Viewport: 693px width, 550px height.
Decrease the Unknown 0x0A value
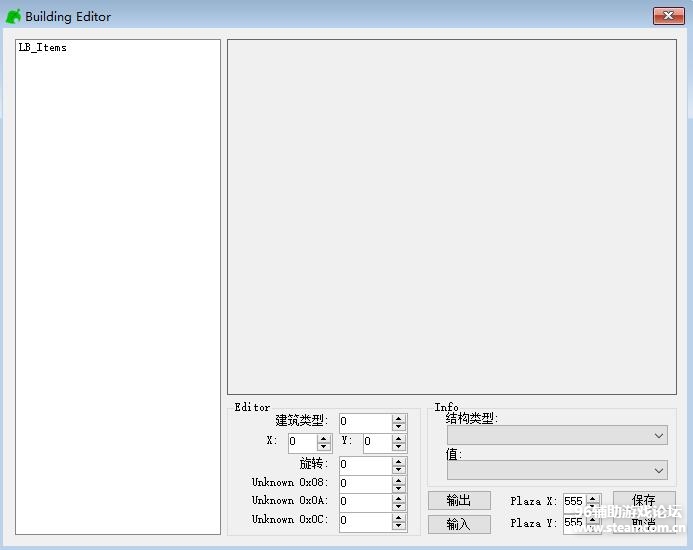tap(399, 506)
